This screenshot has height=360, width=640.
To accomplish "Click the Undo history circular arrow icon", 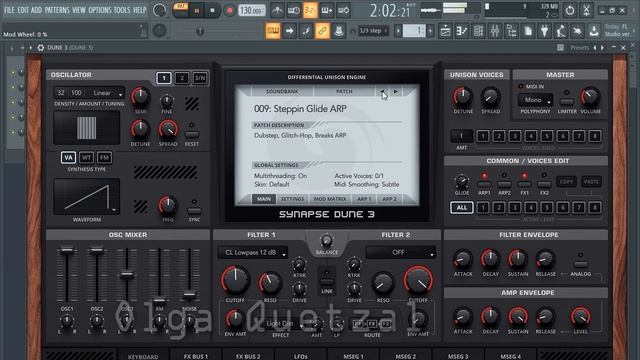I will pyautogui.click(x=570, y=10).
